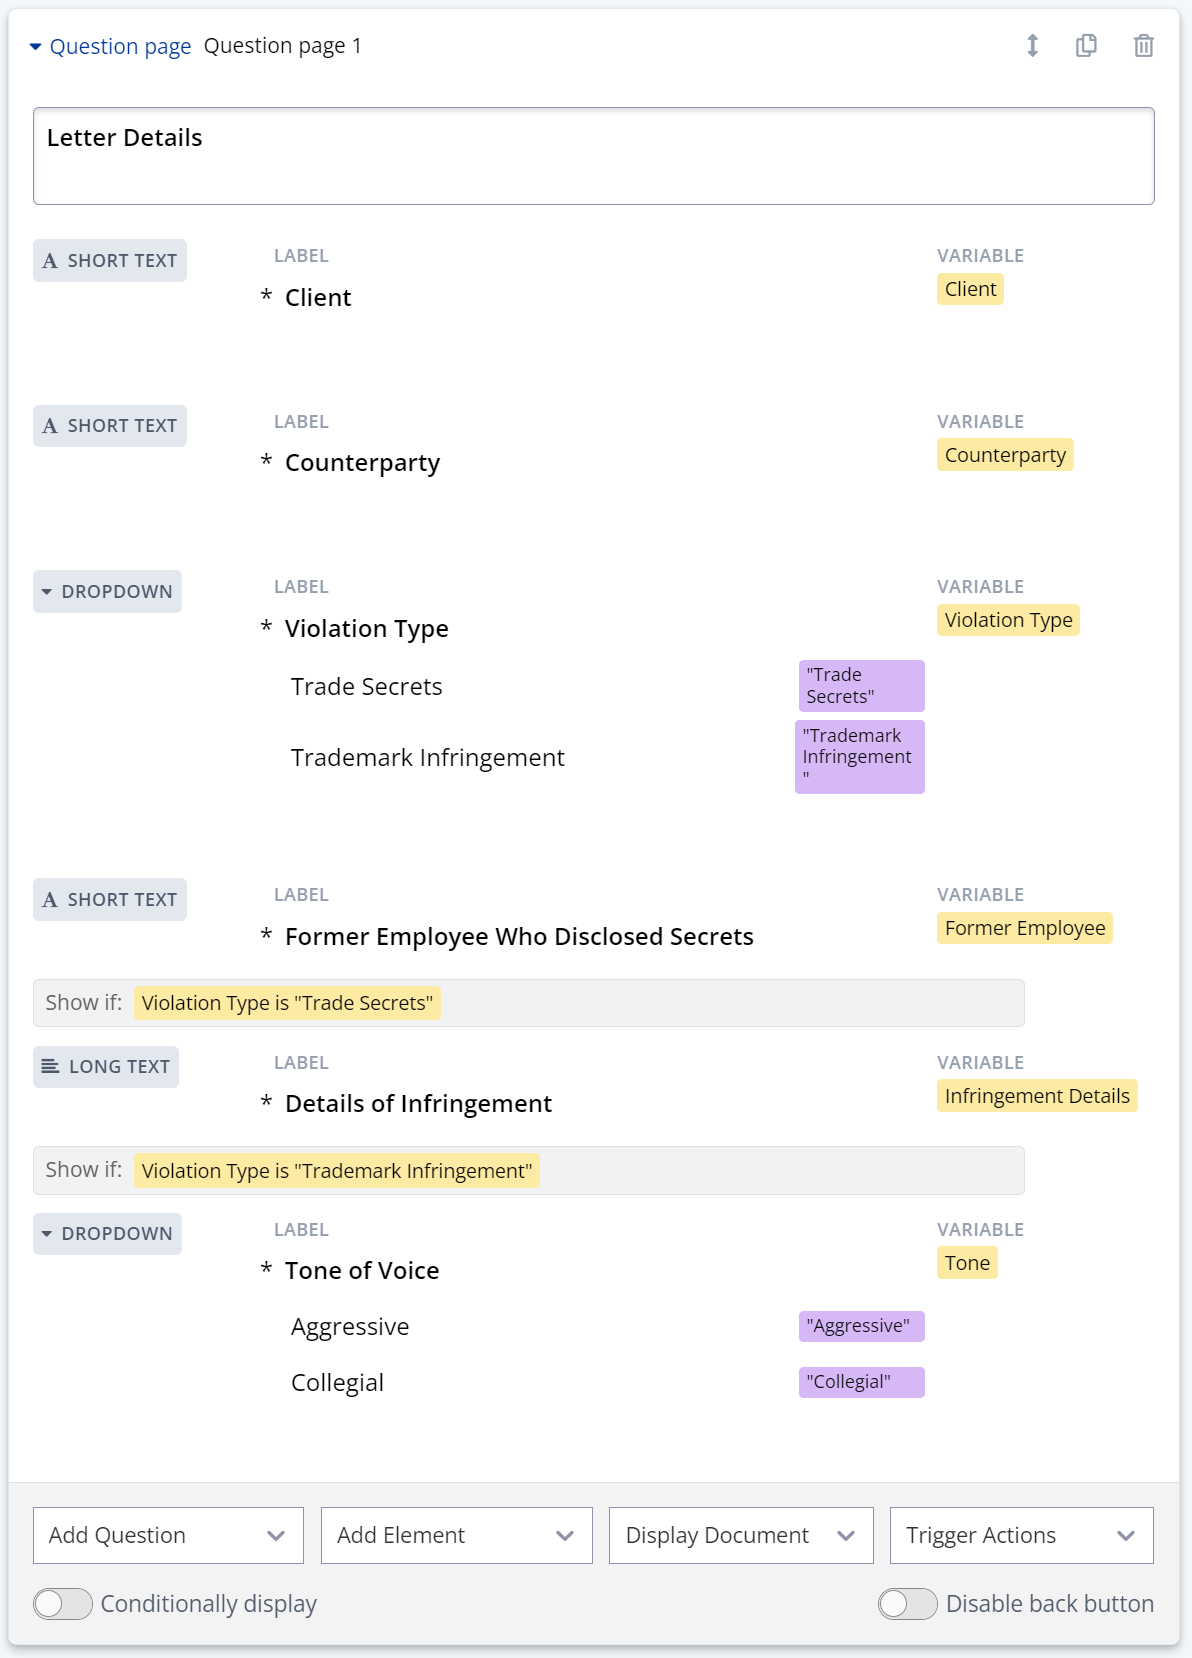
Task: Click the Dropdown type badge for Tone of Voice
Action: [107, 1234]
